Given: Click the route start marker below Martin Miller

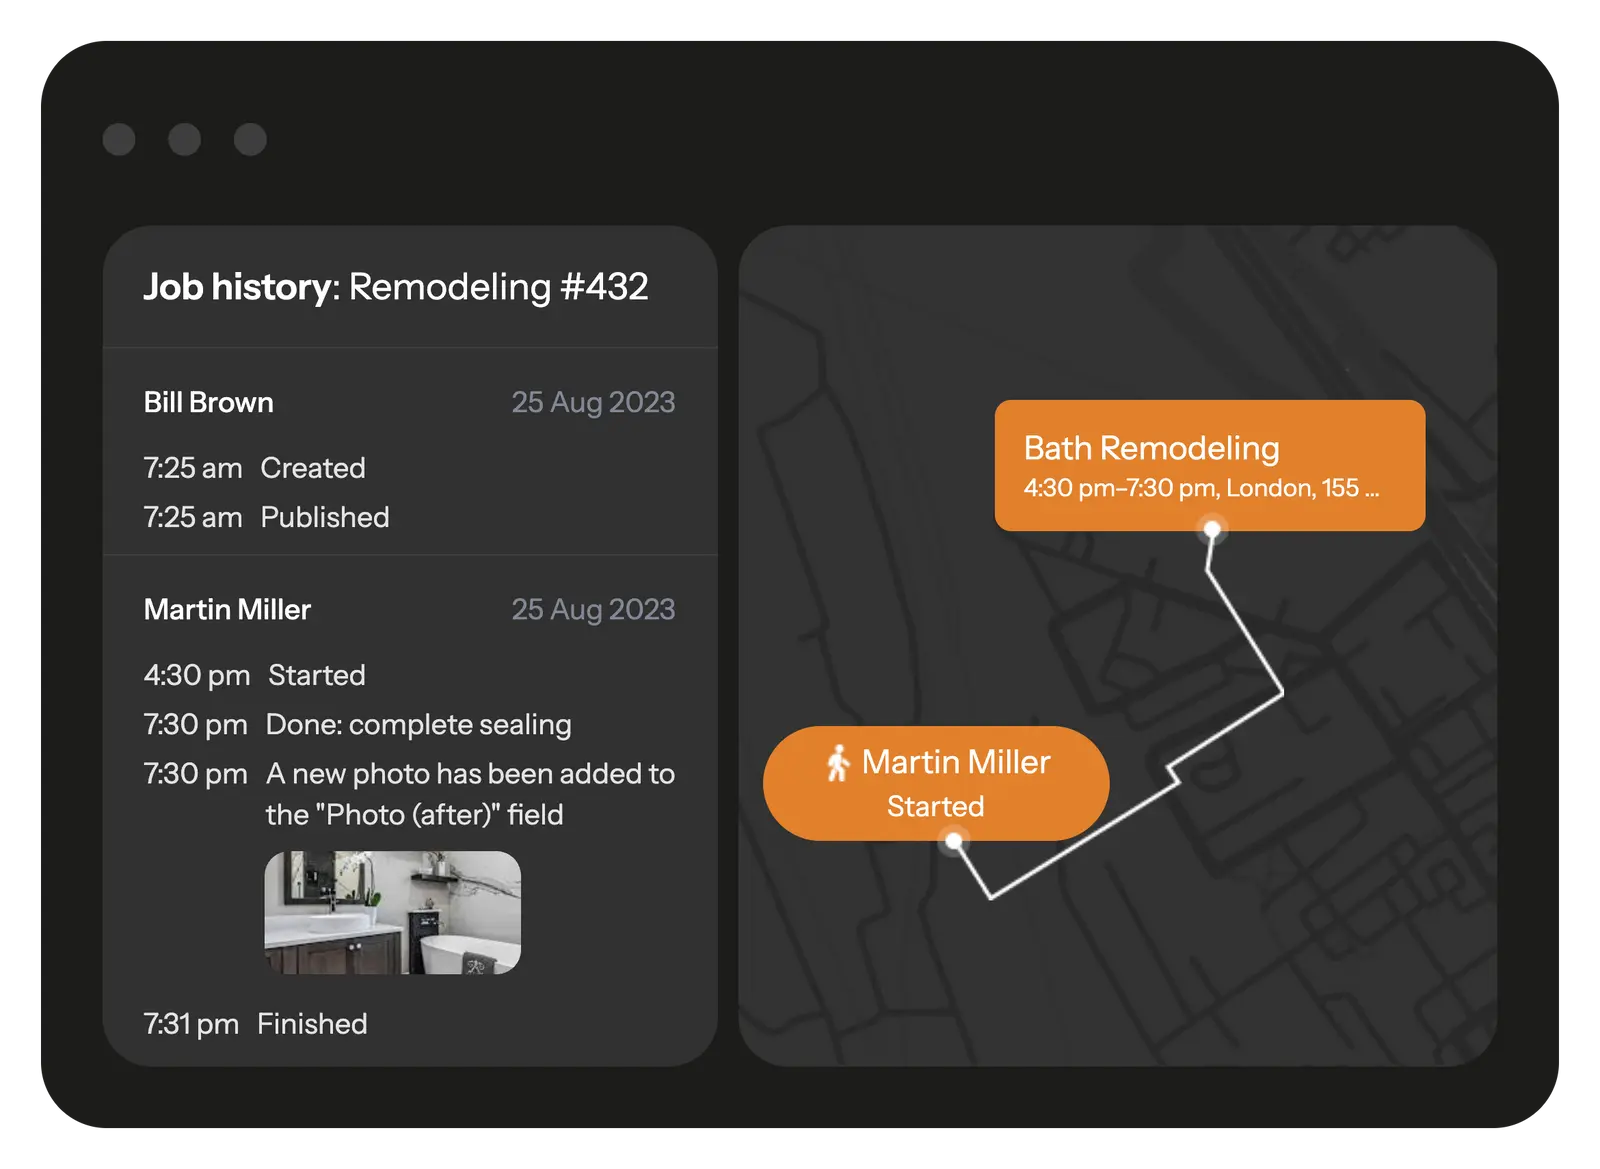Looking at the screenshot, I should click(x=954, y=841).
